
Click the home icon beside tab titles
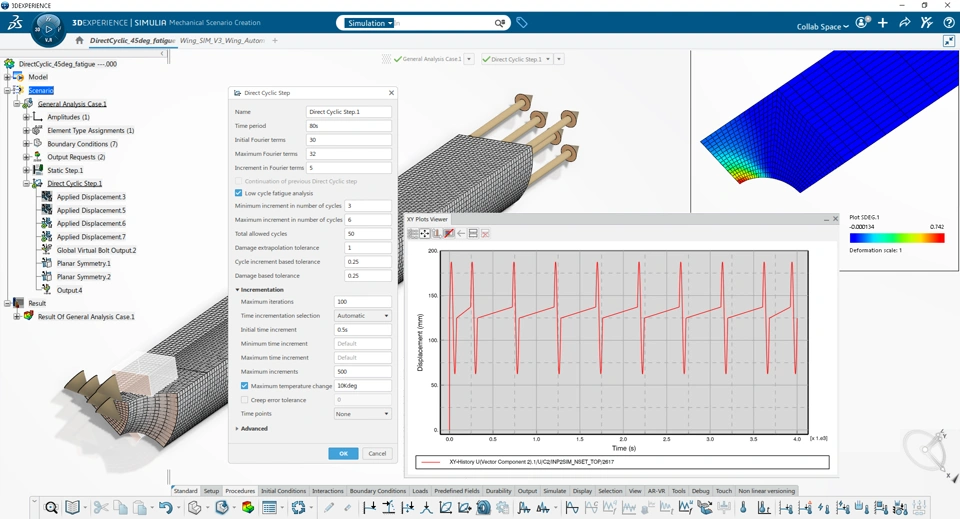click(79, 40)
